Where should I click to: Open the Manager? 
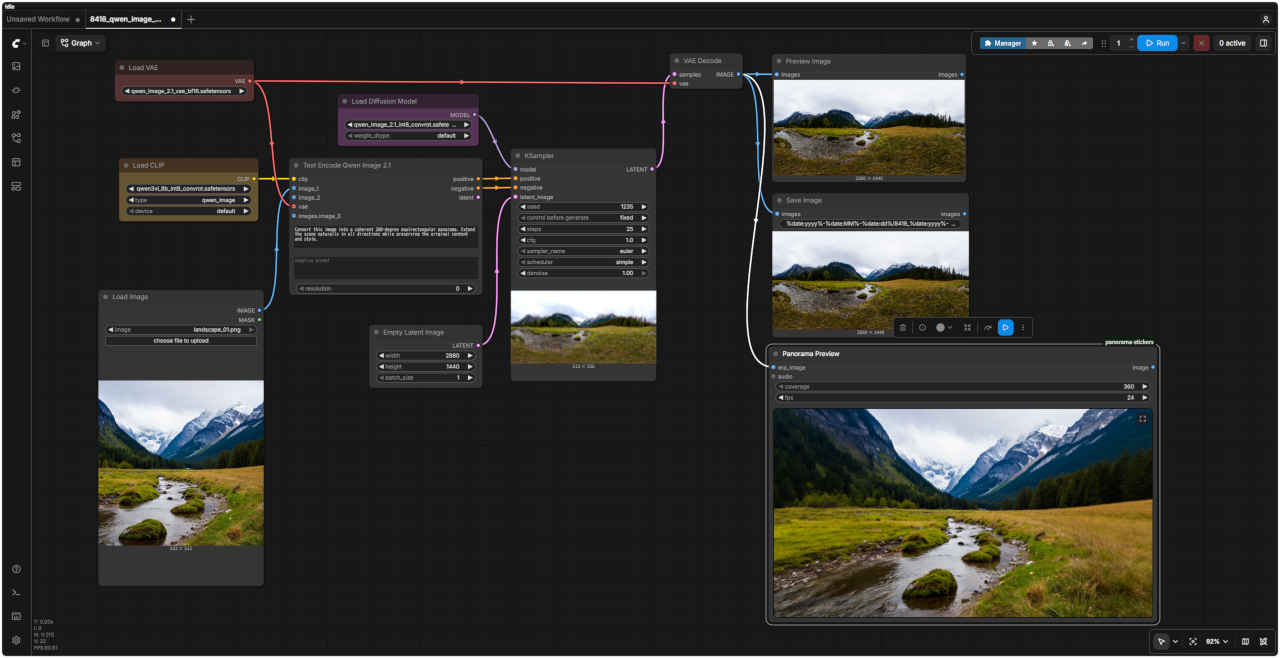point(1003,43)
